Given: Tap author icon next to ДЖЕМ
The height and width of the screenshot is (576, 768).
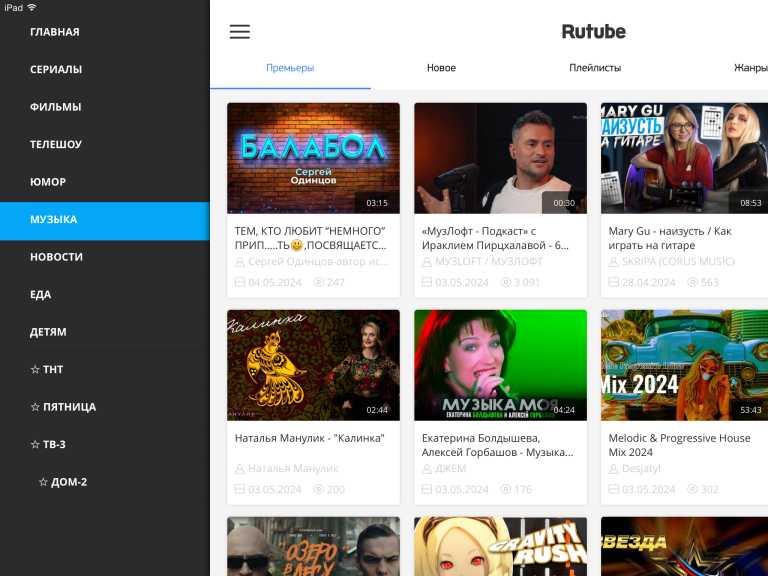Looking at the screenshot, I should coord(427,469).
